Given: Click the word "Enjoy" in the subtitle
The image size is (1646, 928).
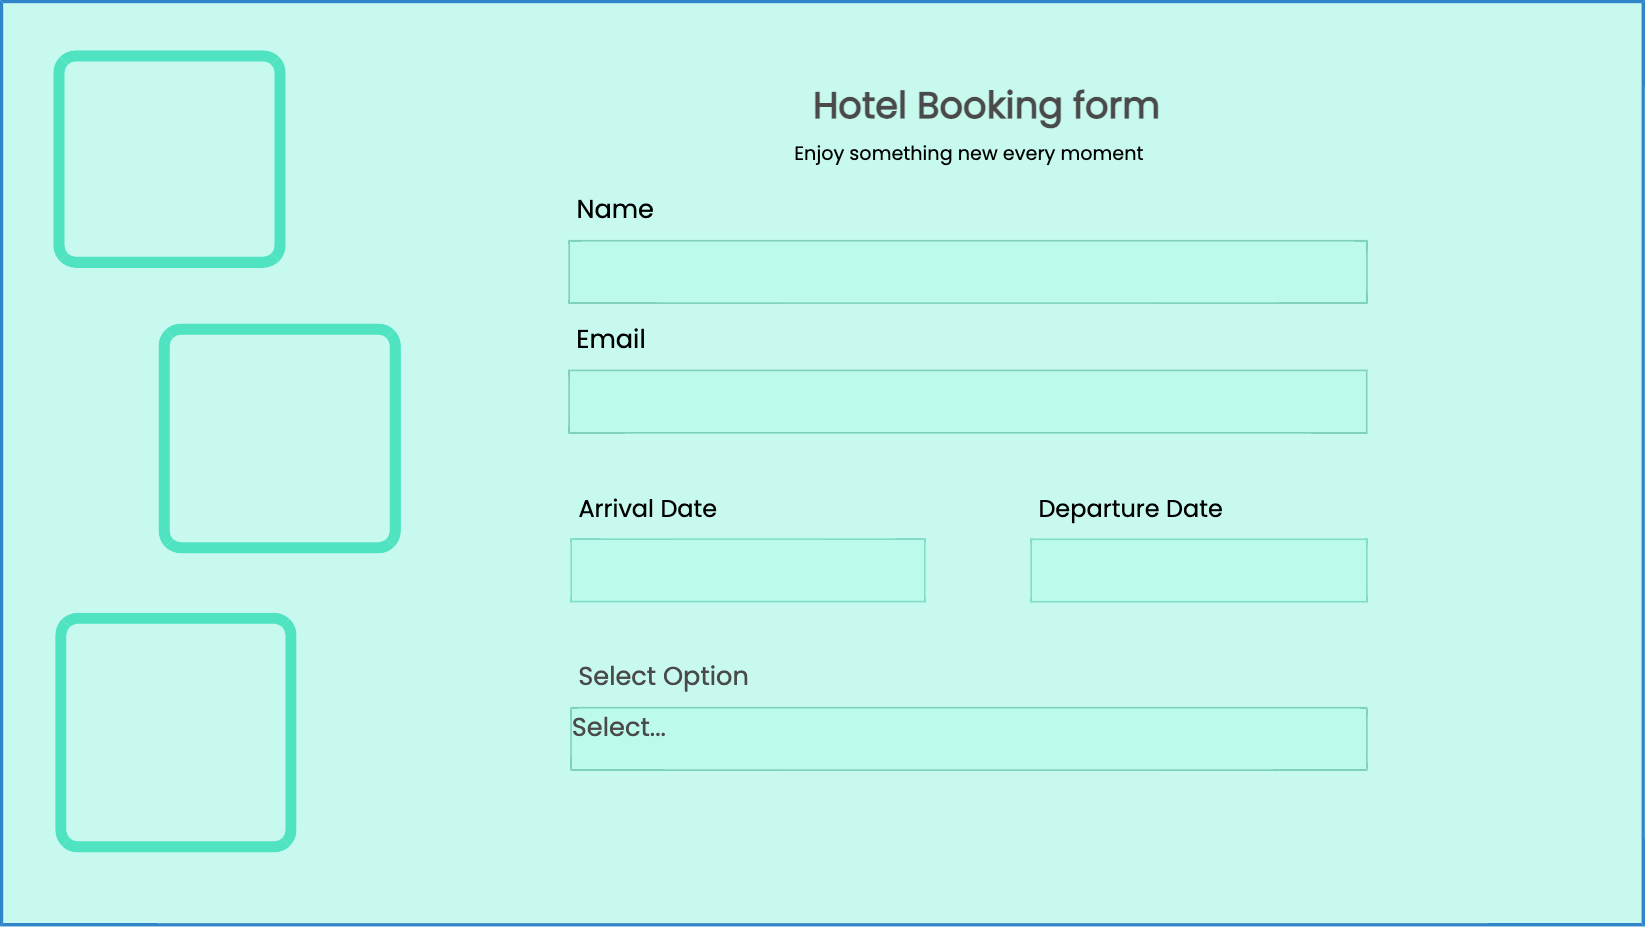Looking at the screenshot, I should click(818, 154).
